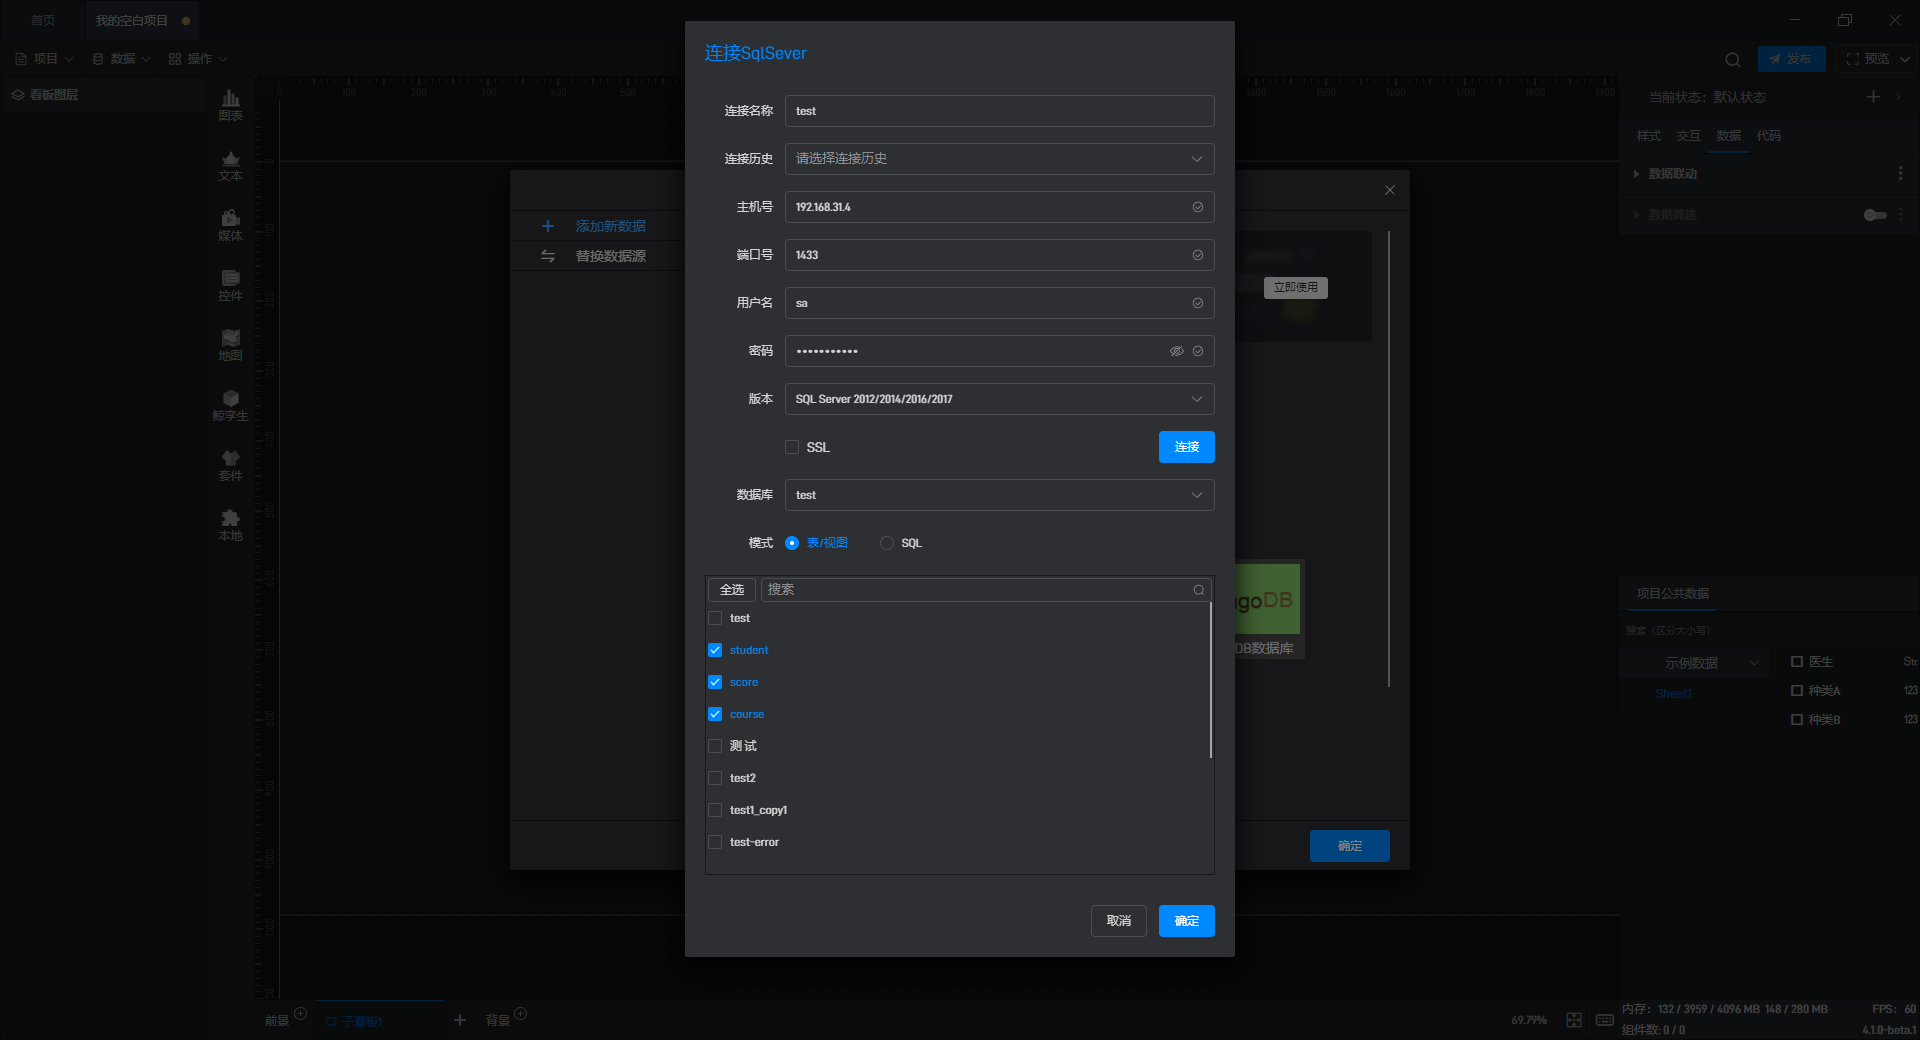Image resolution: width=1920 pixels, height=1040 pixels.
Task: Open the 媒体 media components icon
Action: (230, 225)
